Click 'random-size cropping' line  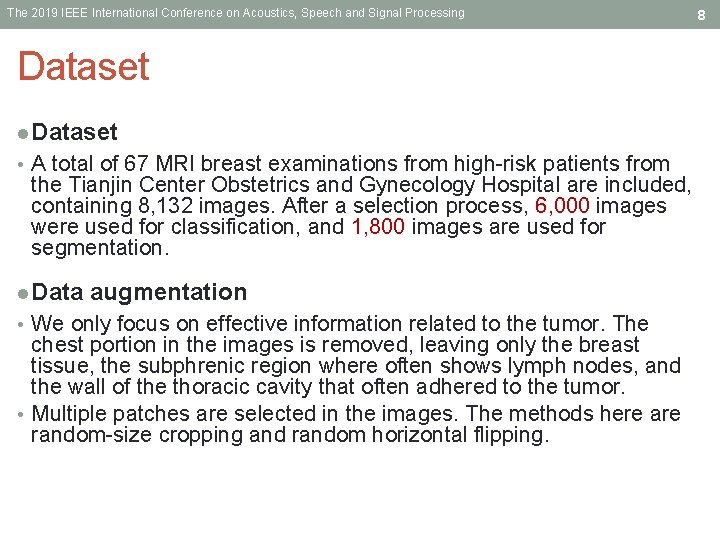coord(290,435)
